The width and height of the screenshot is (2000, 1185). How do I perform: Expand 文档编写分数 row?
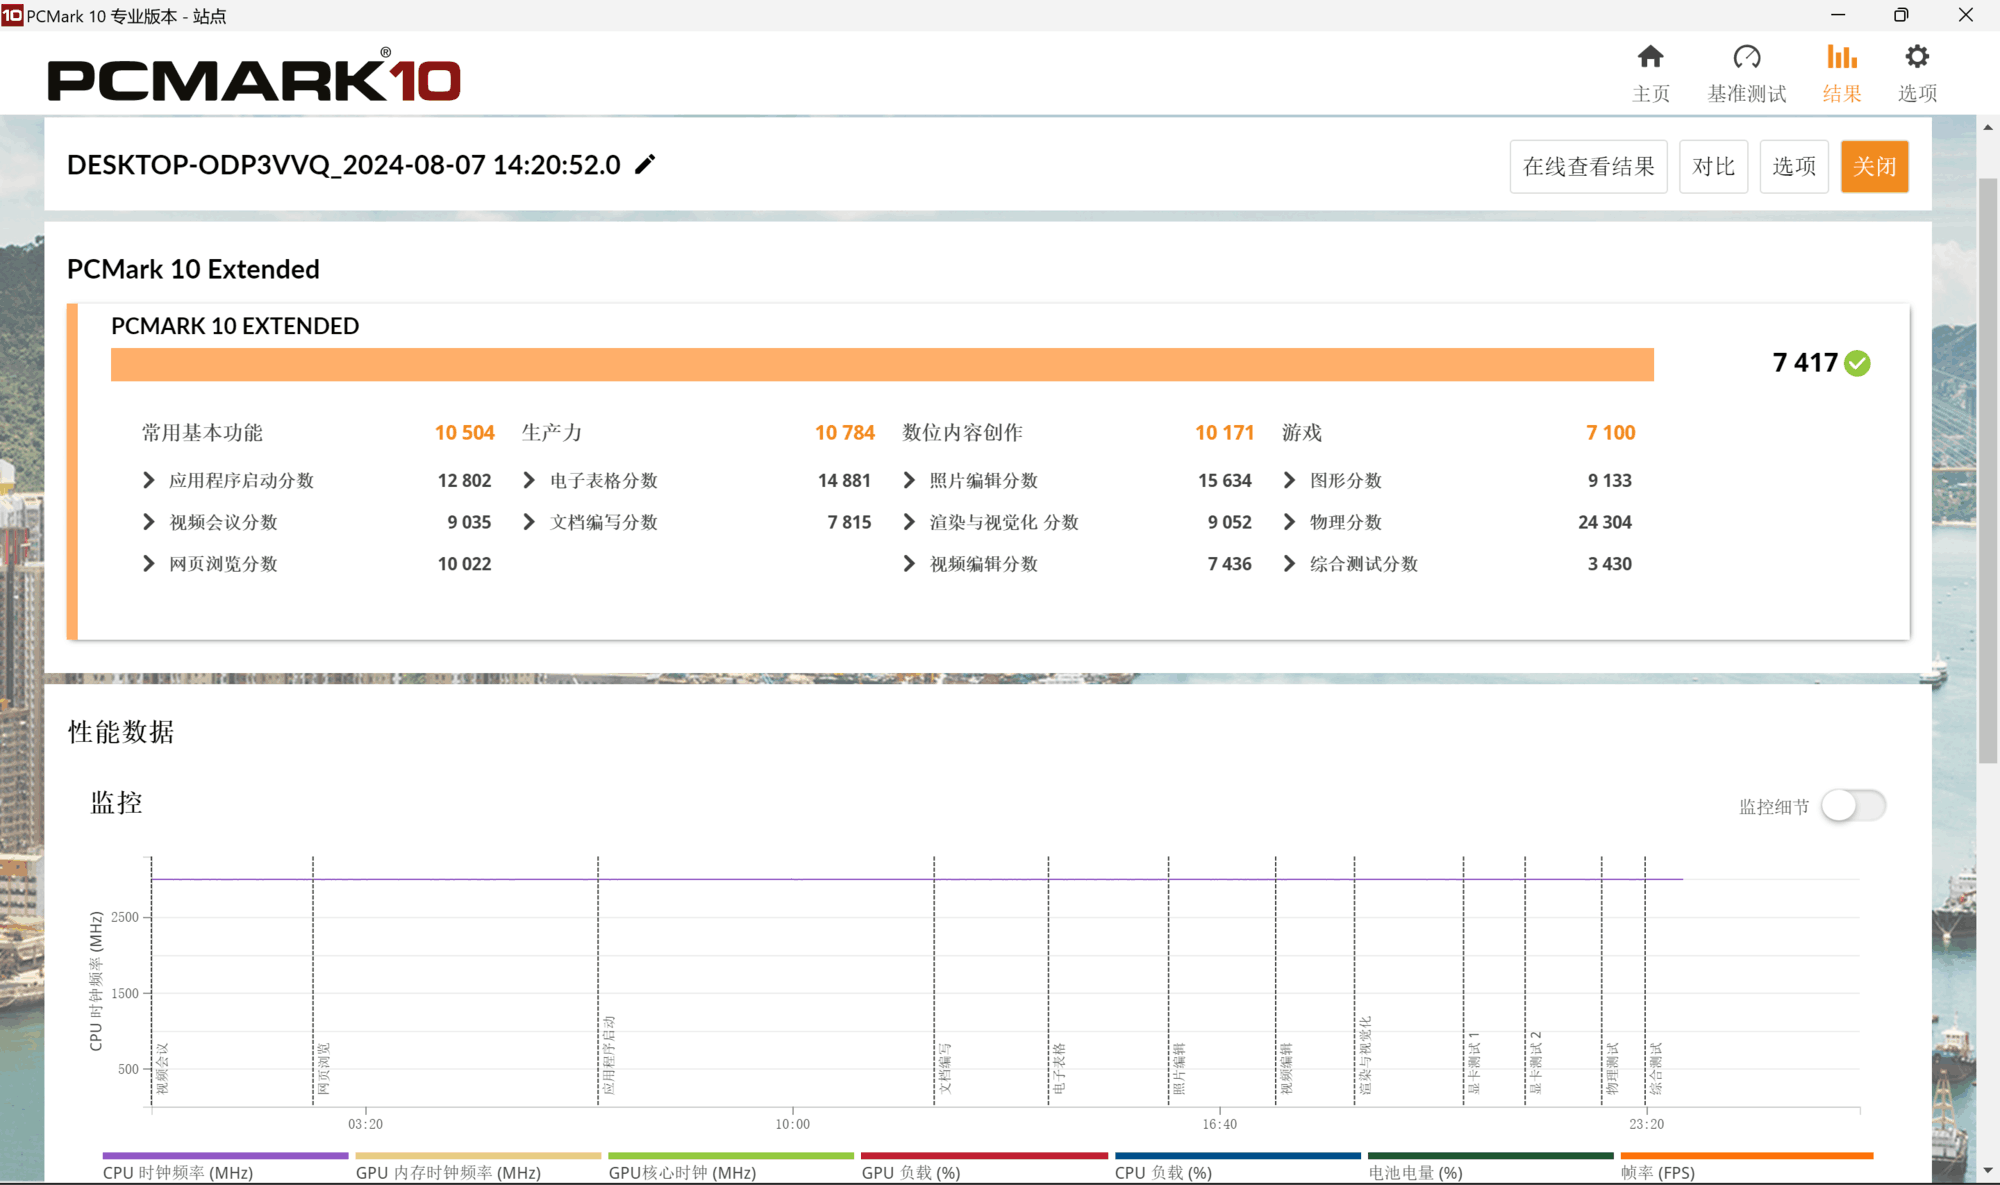(x=529, y=522)
